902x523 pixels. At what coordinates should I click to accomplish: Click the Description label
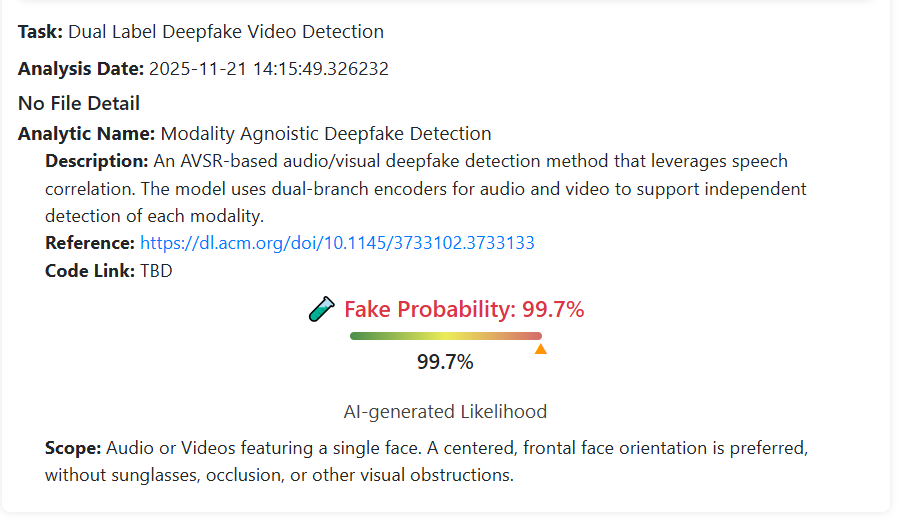coord(97,161)
